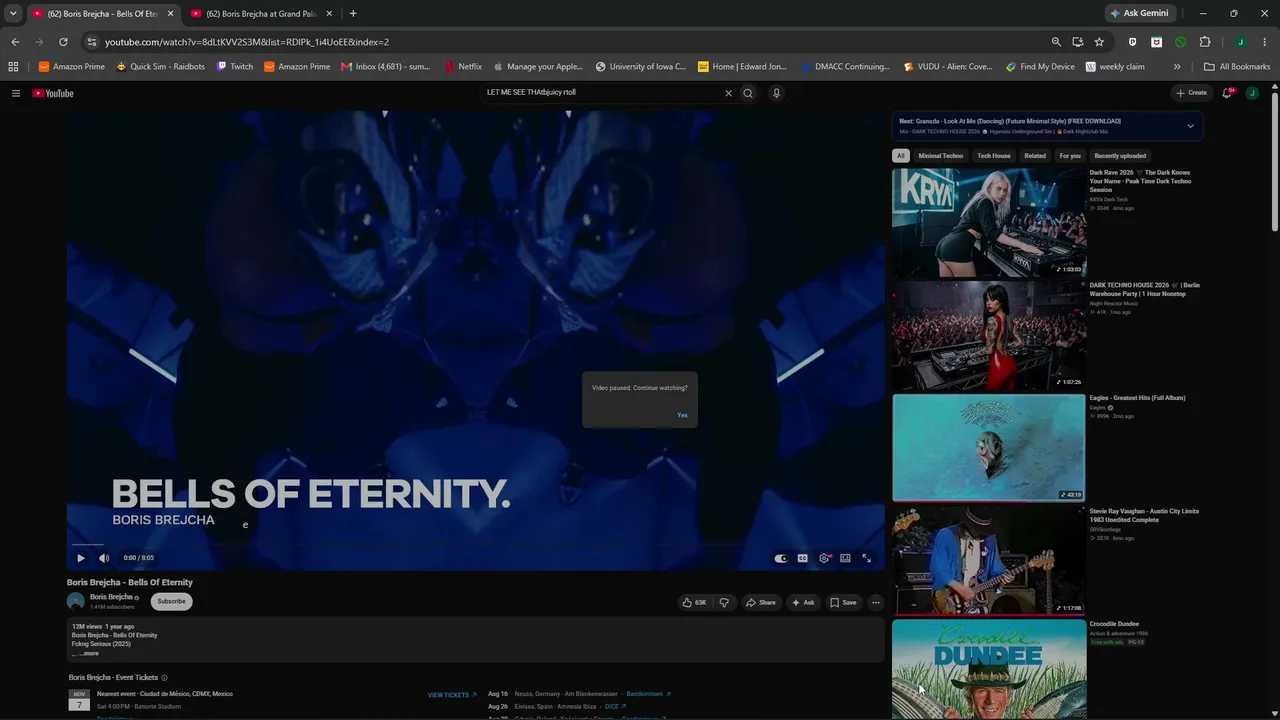Open the Crocodile Dundee movie thumbnail
The height and width of the screenshot is (720, 1280).
click(989, 668)
